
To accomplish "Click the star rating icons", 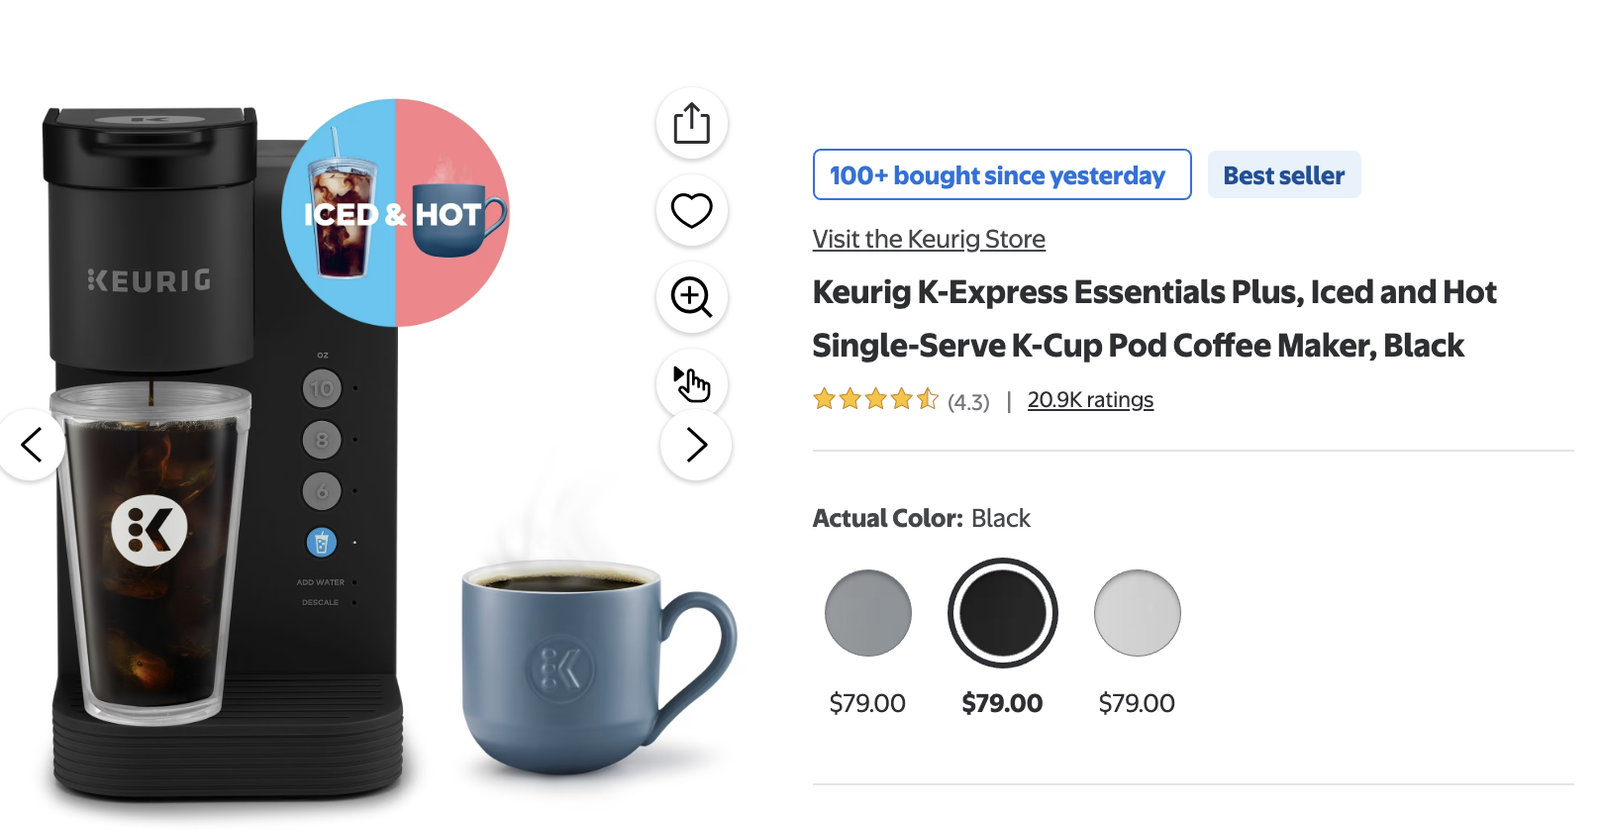I will click(x=875, y=400).
